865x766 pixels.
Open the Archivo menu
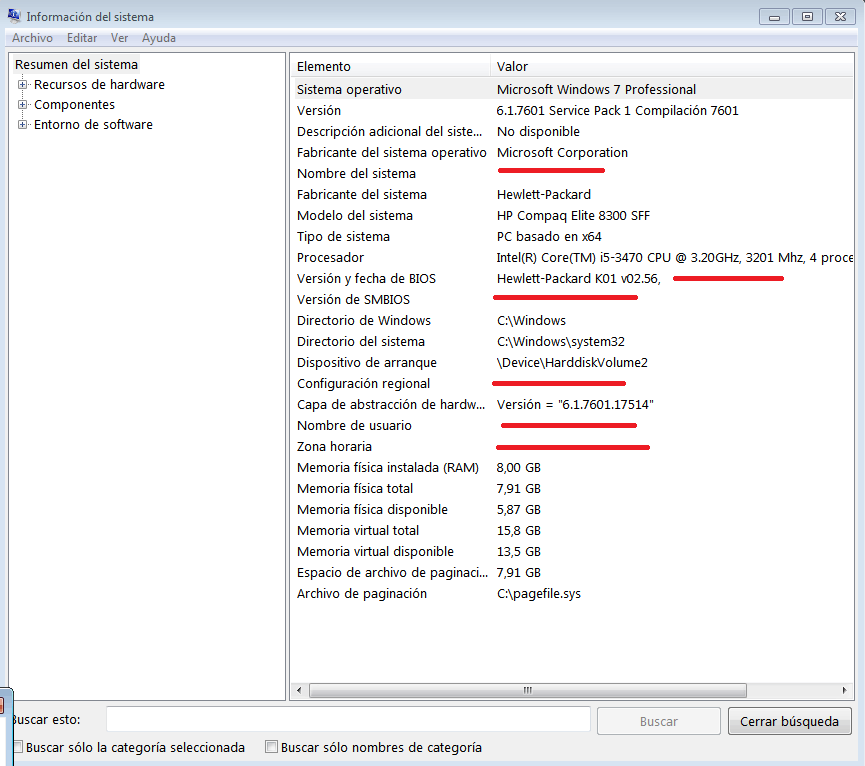point(33,38)
